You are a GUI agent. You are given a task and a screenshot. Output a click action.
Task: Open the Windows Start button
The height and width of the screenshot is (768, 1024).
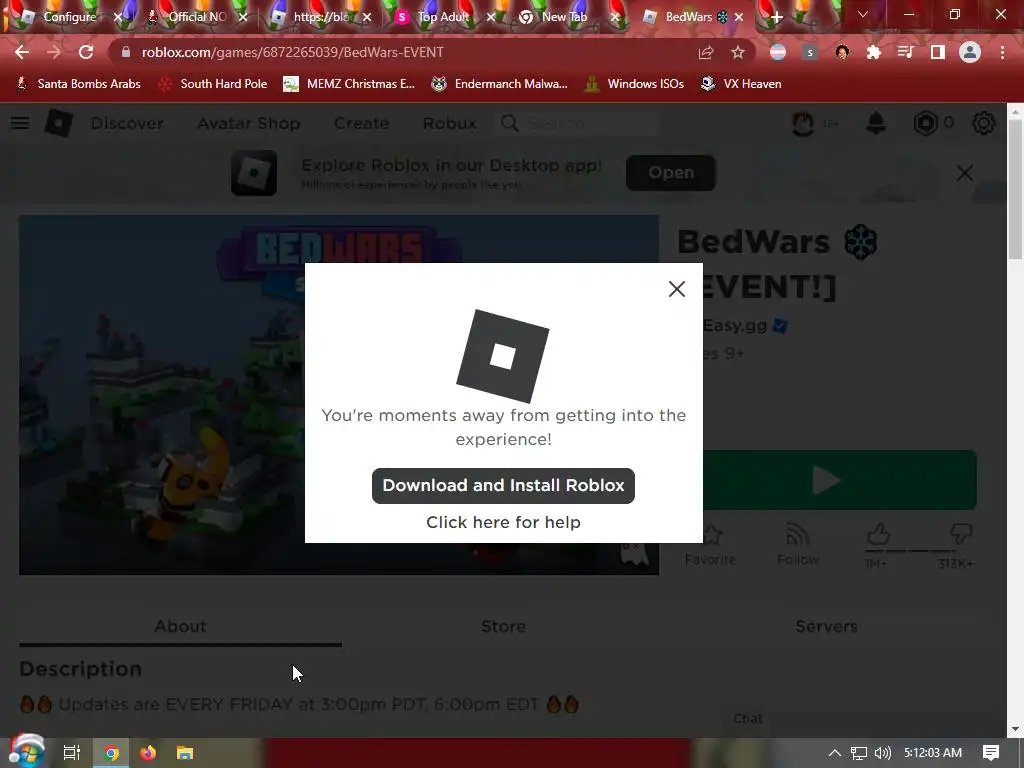(x=26, y=752)
